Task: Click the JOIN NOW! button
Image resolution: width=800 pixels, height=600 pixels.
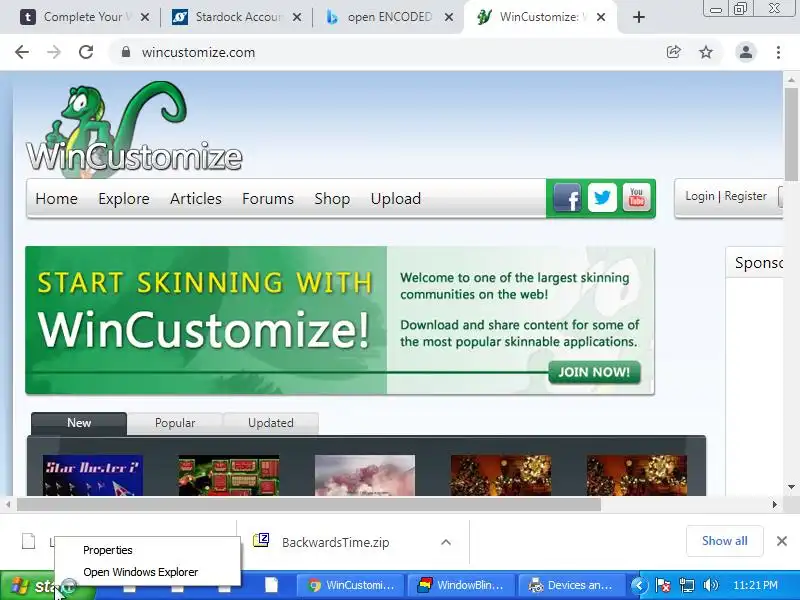Action: point(594,372)
